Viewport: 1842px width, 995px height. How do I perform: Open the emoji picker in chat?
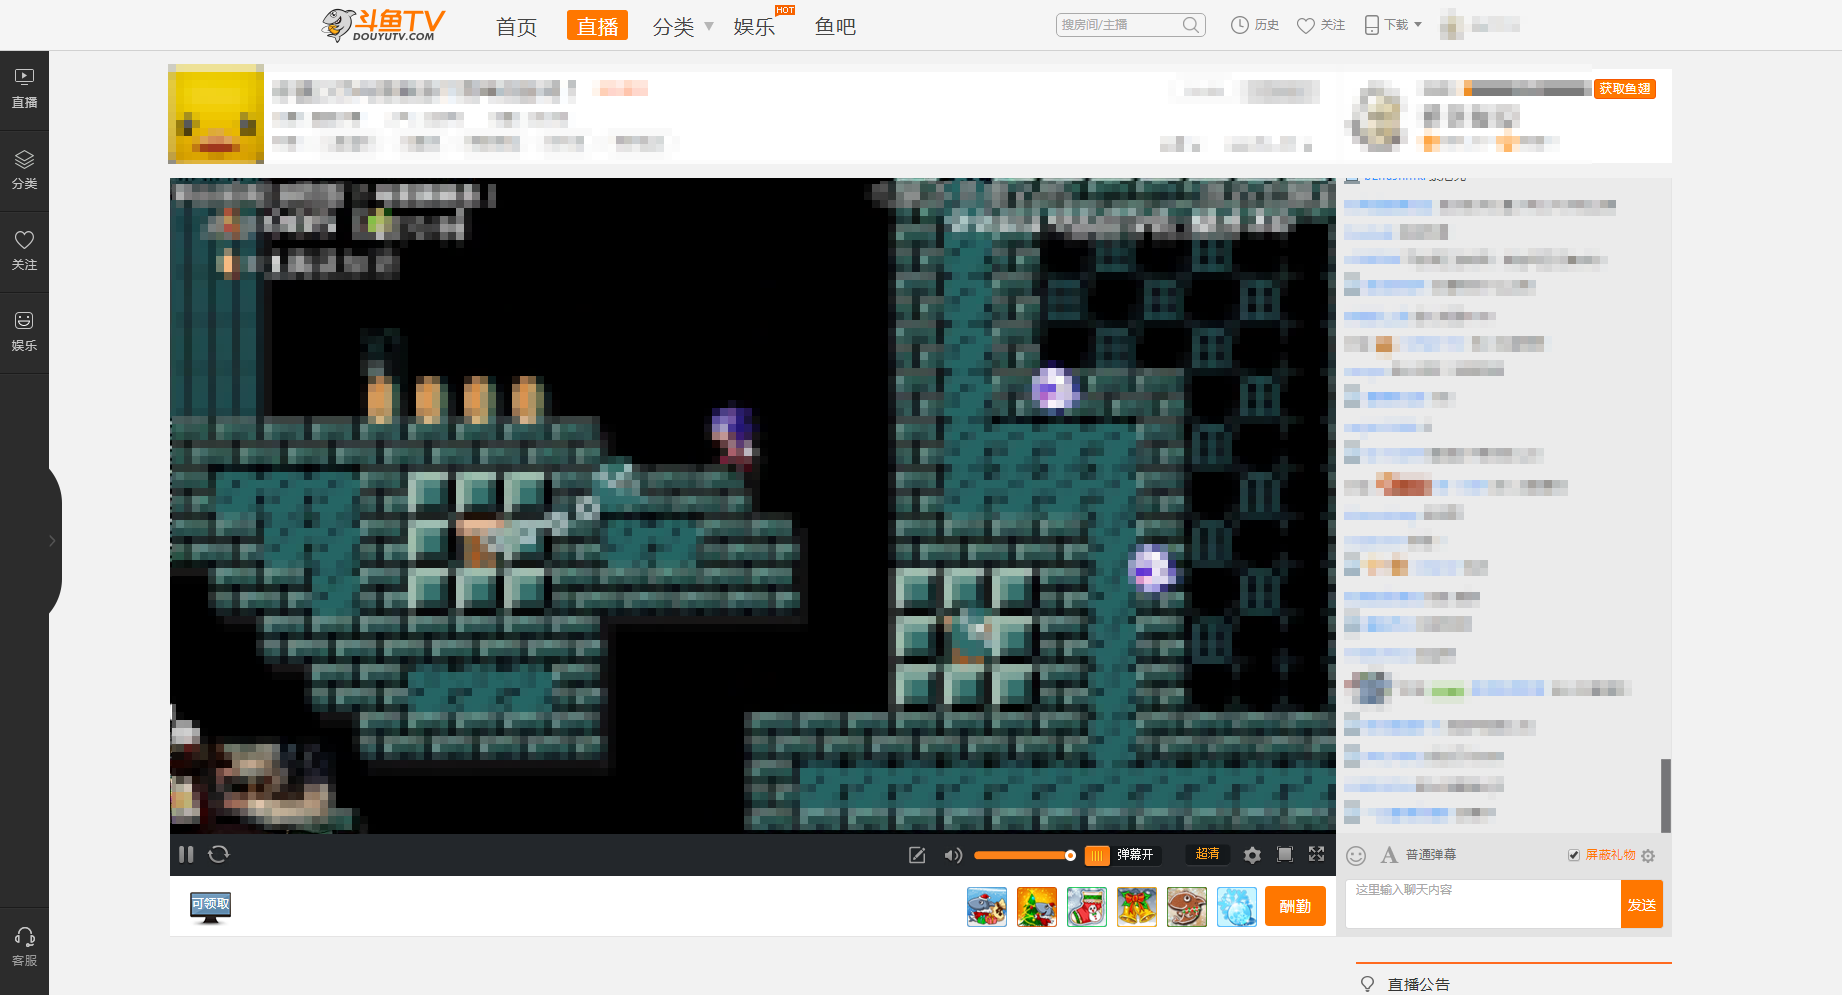(1356, 855)
